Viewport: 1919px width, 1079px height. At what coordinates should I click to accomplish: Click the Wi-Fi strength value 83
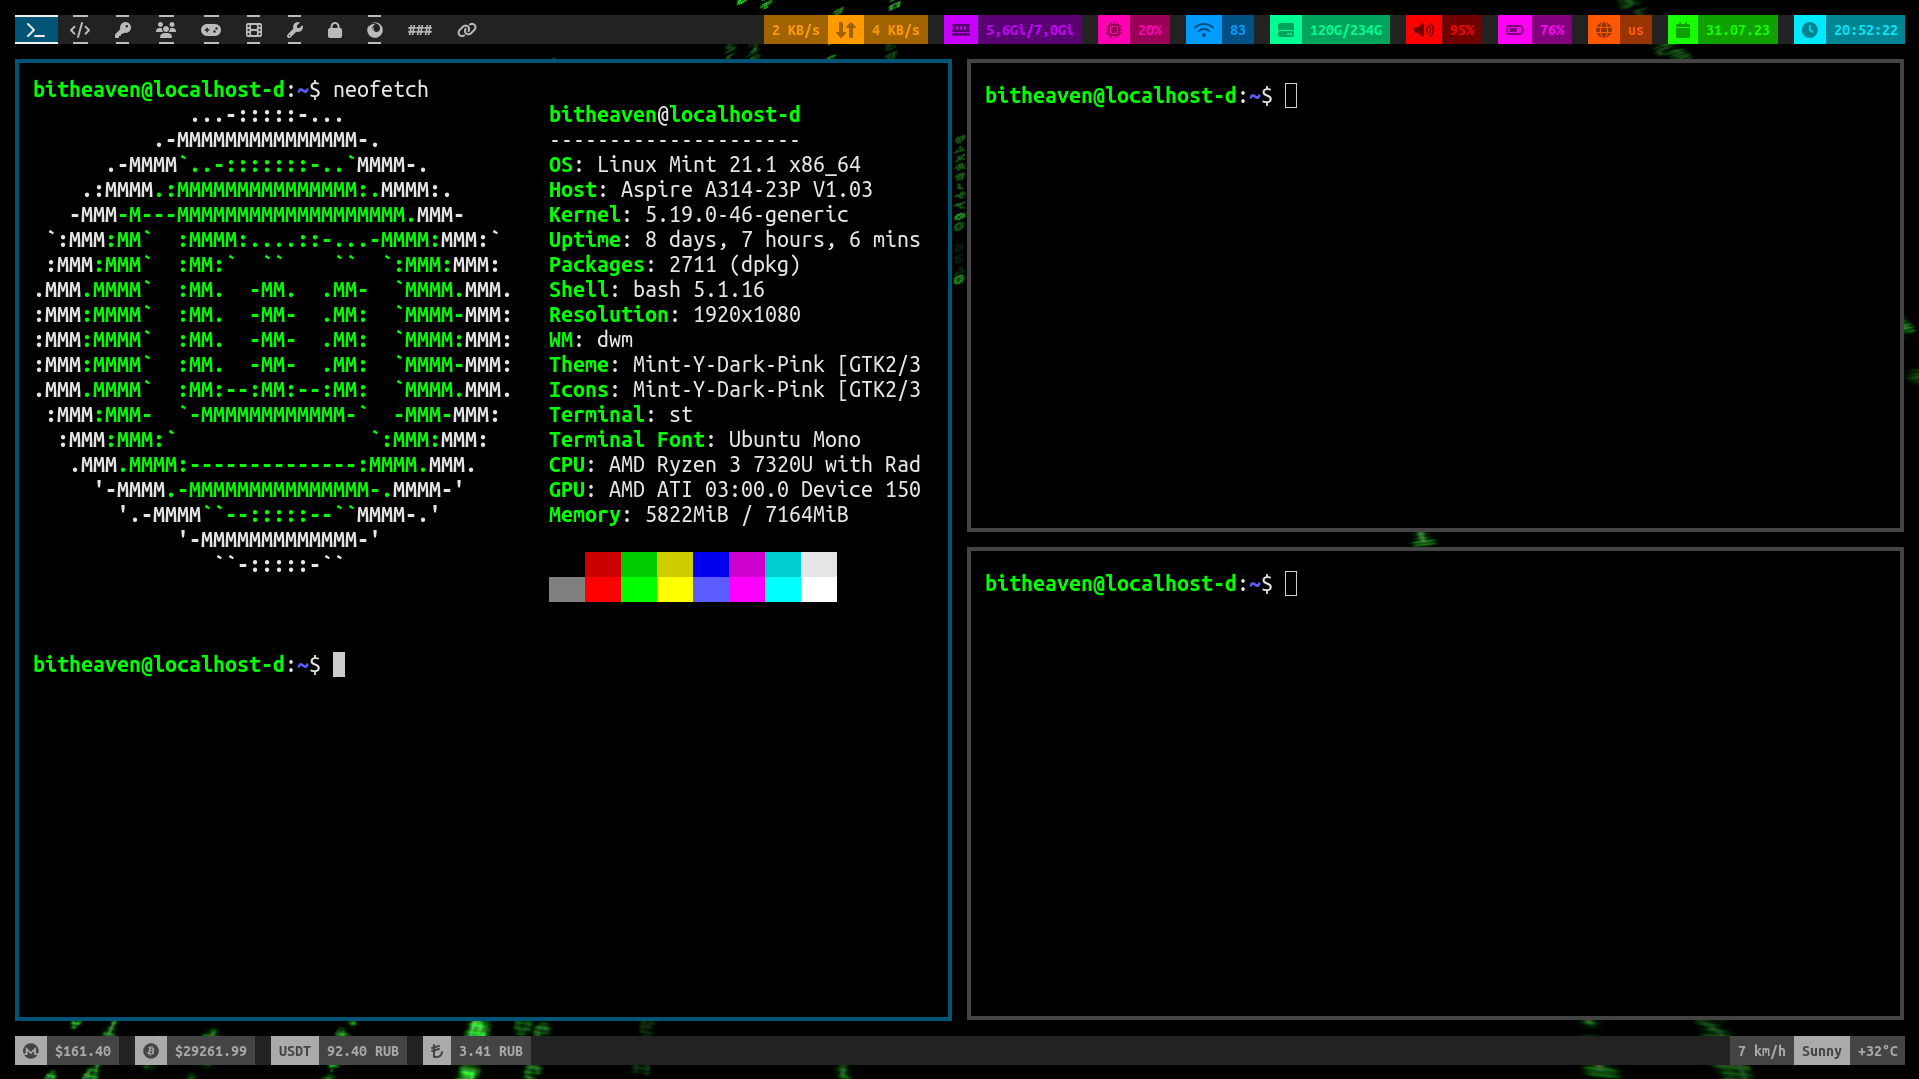click(x=1238, y=30)
